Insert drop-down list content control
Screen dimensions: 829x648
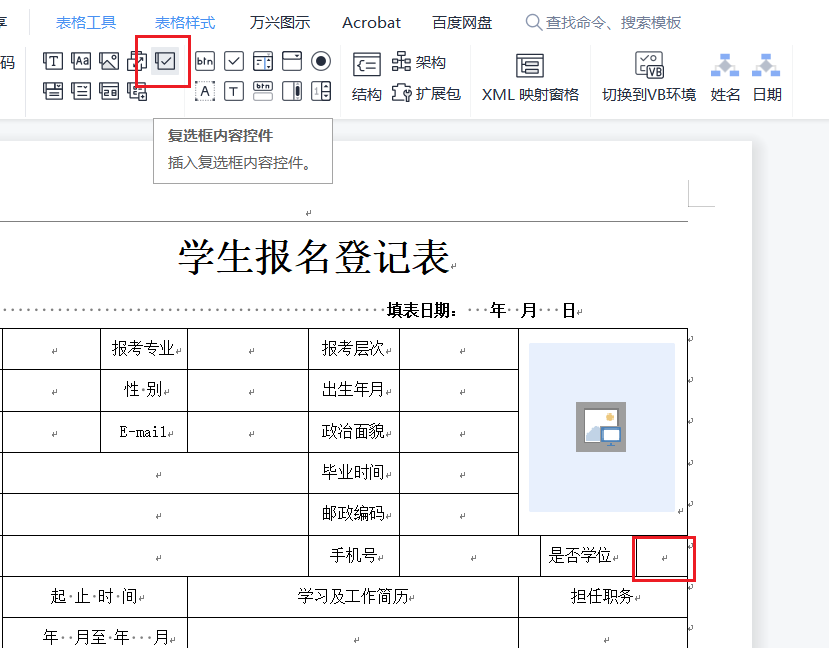coord(82,92)
